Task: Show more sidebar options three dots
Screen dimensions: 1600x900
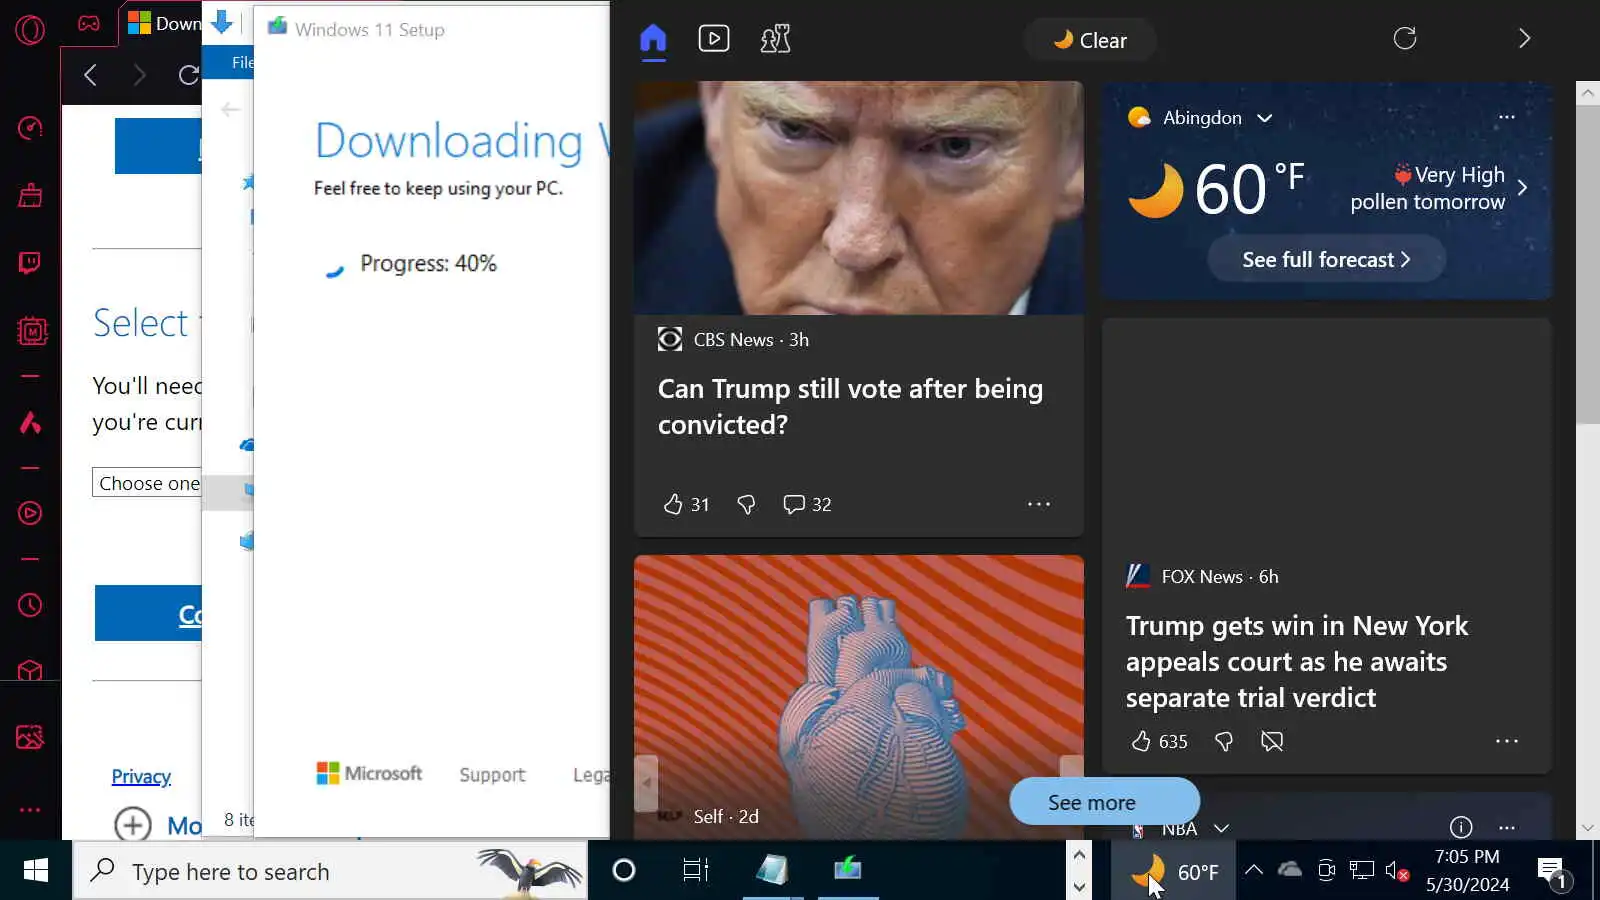Action: (x=30, y=810)
